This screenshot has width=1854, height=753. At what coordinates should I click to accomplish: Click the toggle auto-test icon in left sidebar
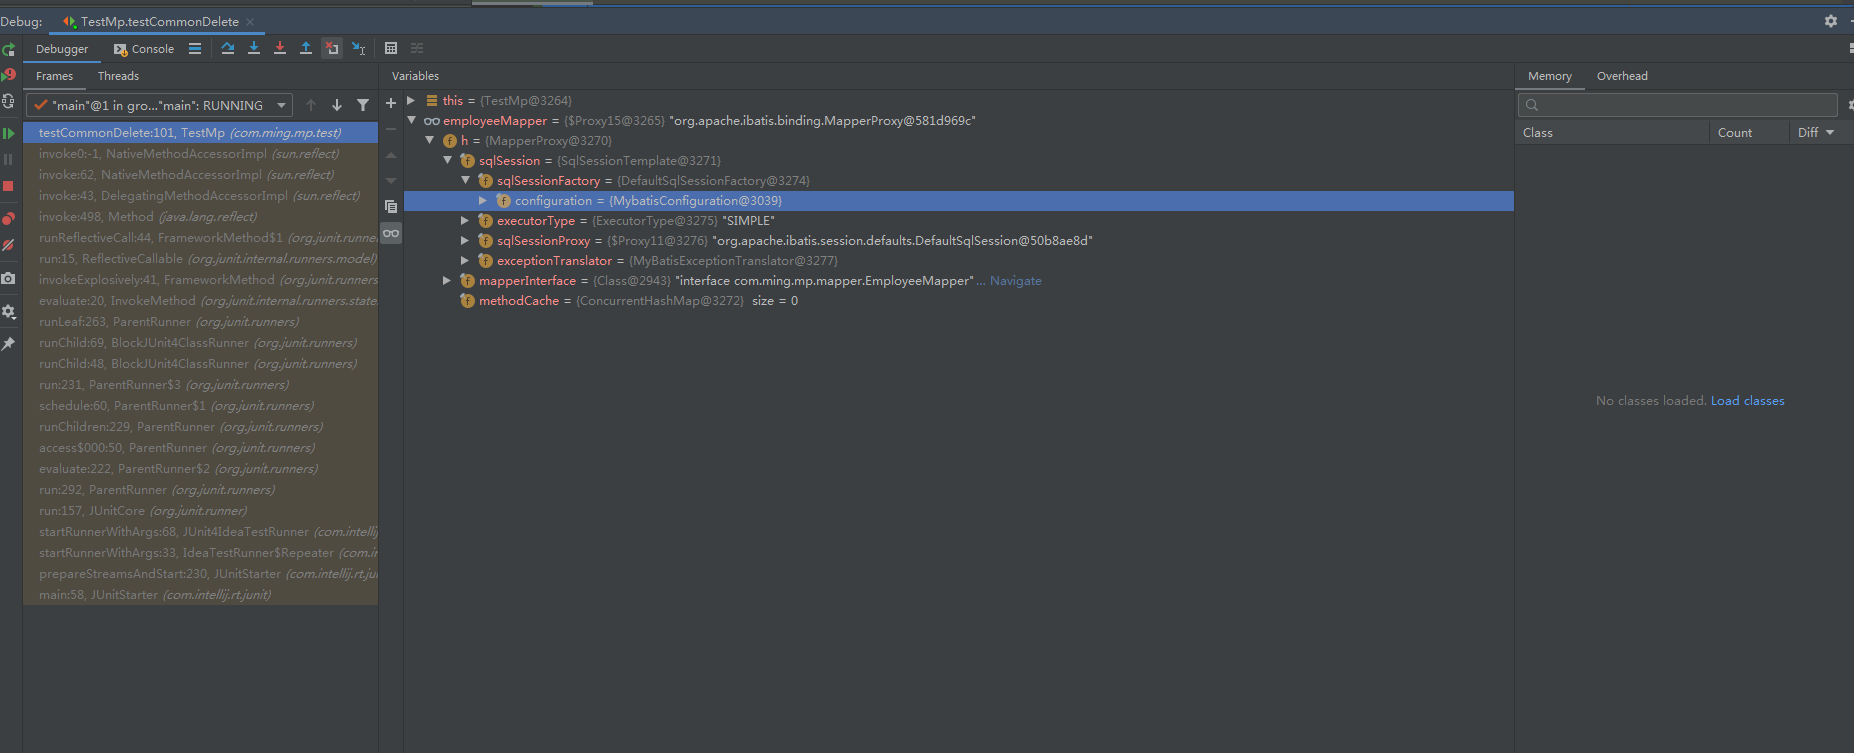tap(8, 101)
